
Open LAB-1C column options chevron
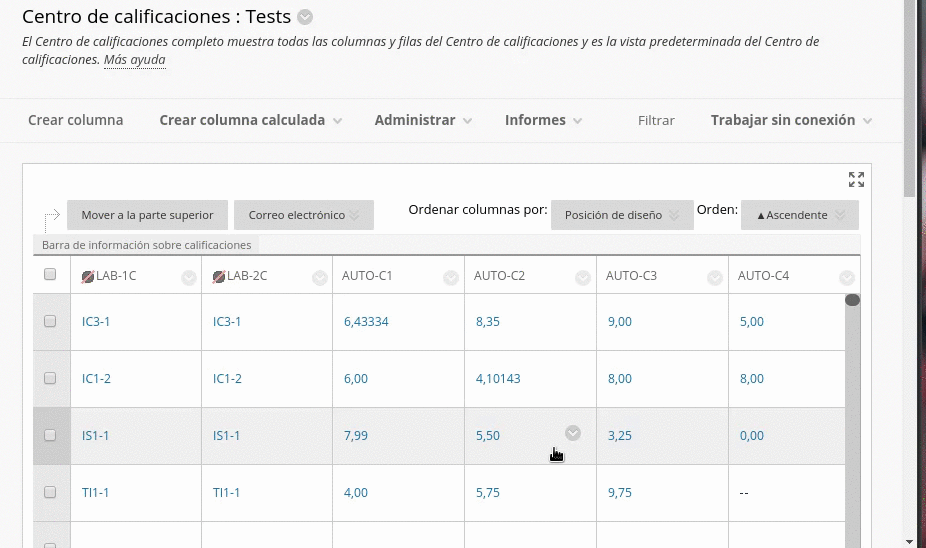(x=188, y=278)
